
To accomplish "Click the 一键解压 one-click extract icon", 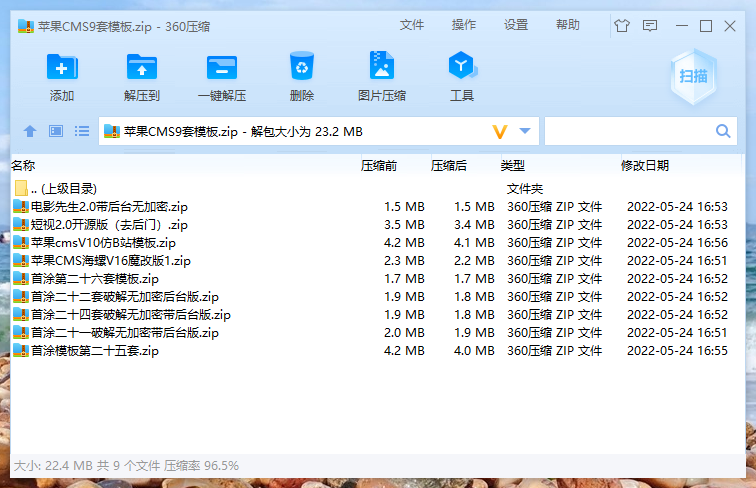I will pyautogui.click(x=222, y=67).
